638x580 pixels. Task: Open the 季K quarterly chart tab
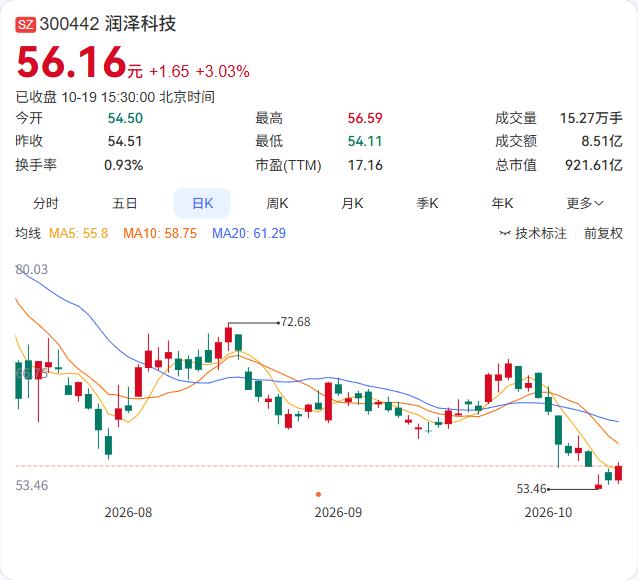click(427, 203)
